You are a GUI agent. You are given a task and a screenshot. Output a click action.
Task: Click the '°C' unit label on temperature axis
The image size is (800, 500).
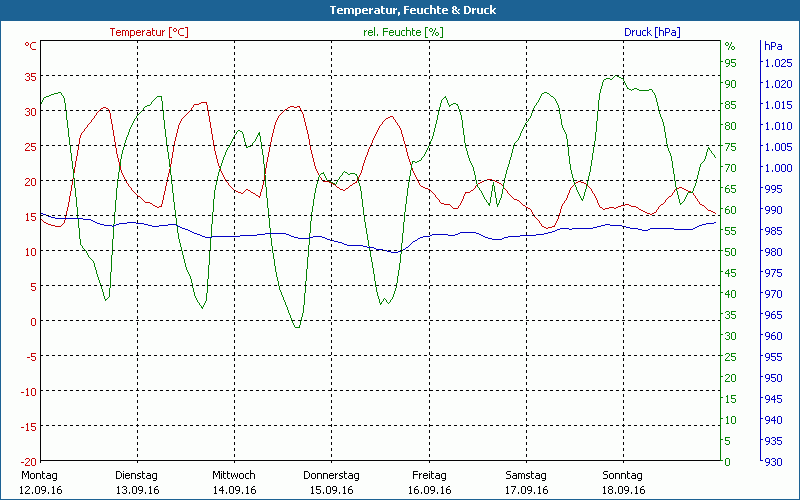pos(31,46)
